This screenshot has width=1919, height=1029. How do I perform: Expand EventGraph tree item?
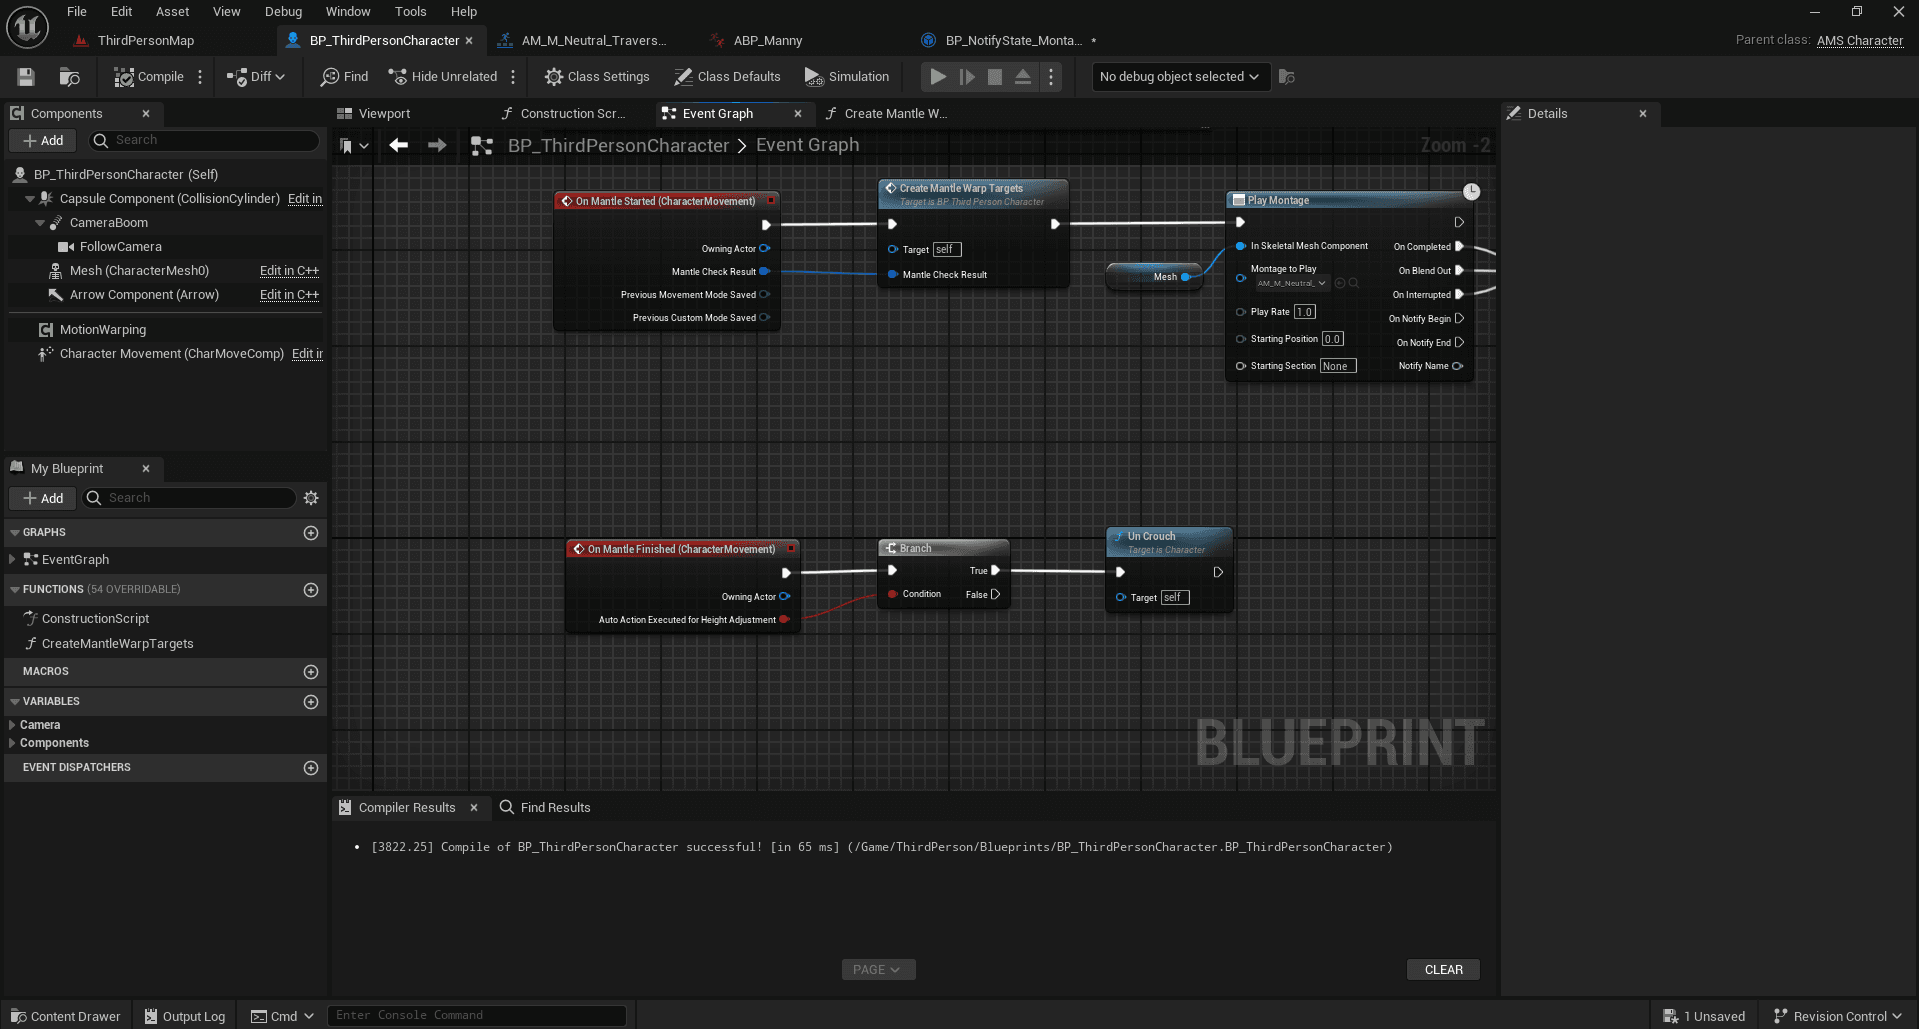[x=12, y=560]
